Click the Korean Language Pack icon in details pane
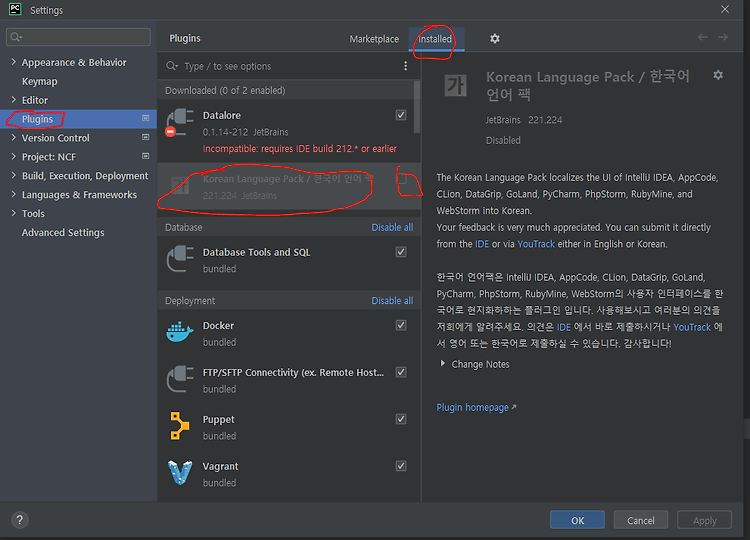750x540 pixels. pos(455,86)
